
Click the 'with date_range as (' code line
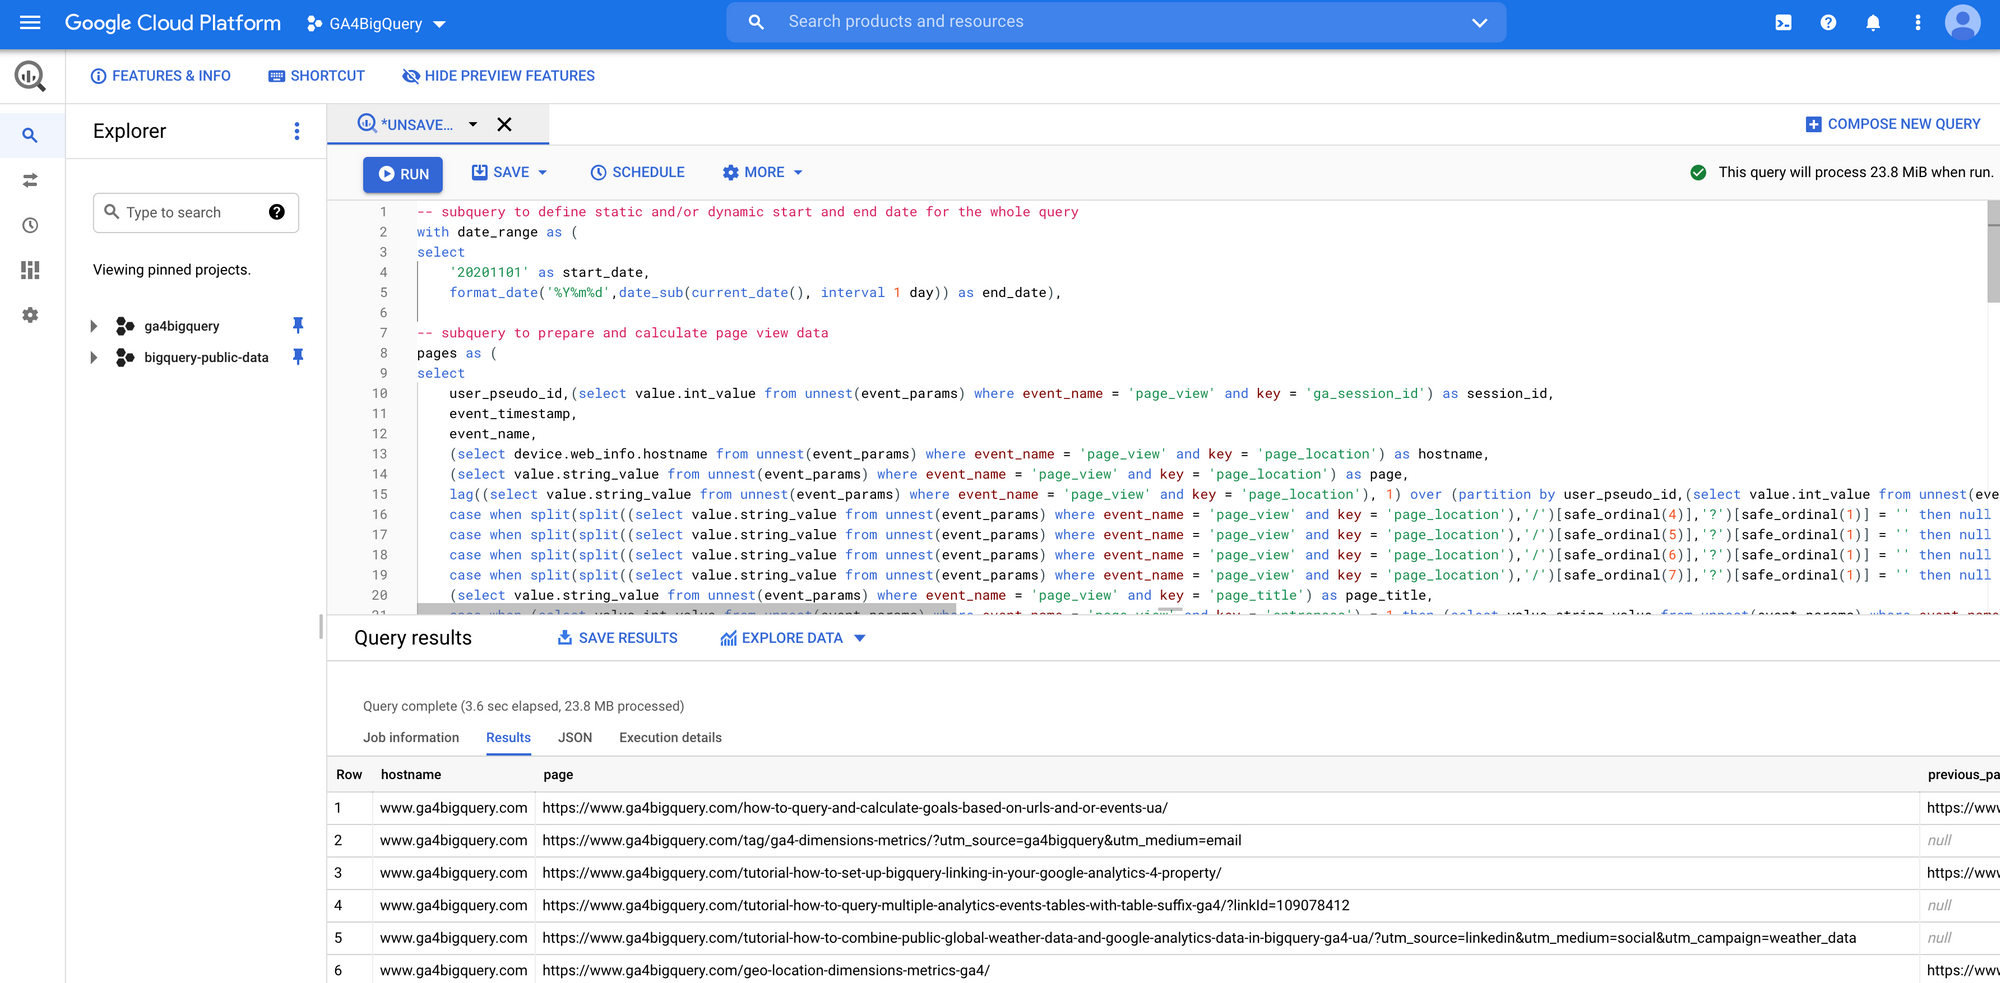coord(497,232)
